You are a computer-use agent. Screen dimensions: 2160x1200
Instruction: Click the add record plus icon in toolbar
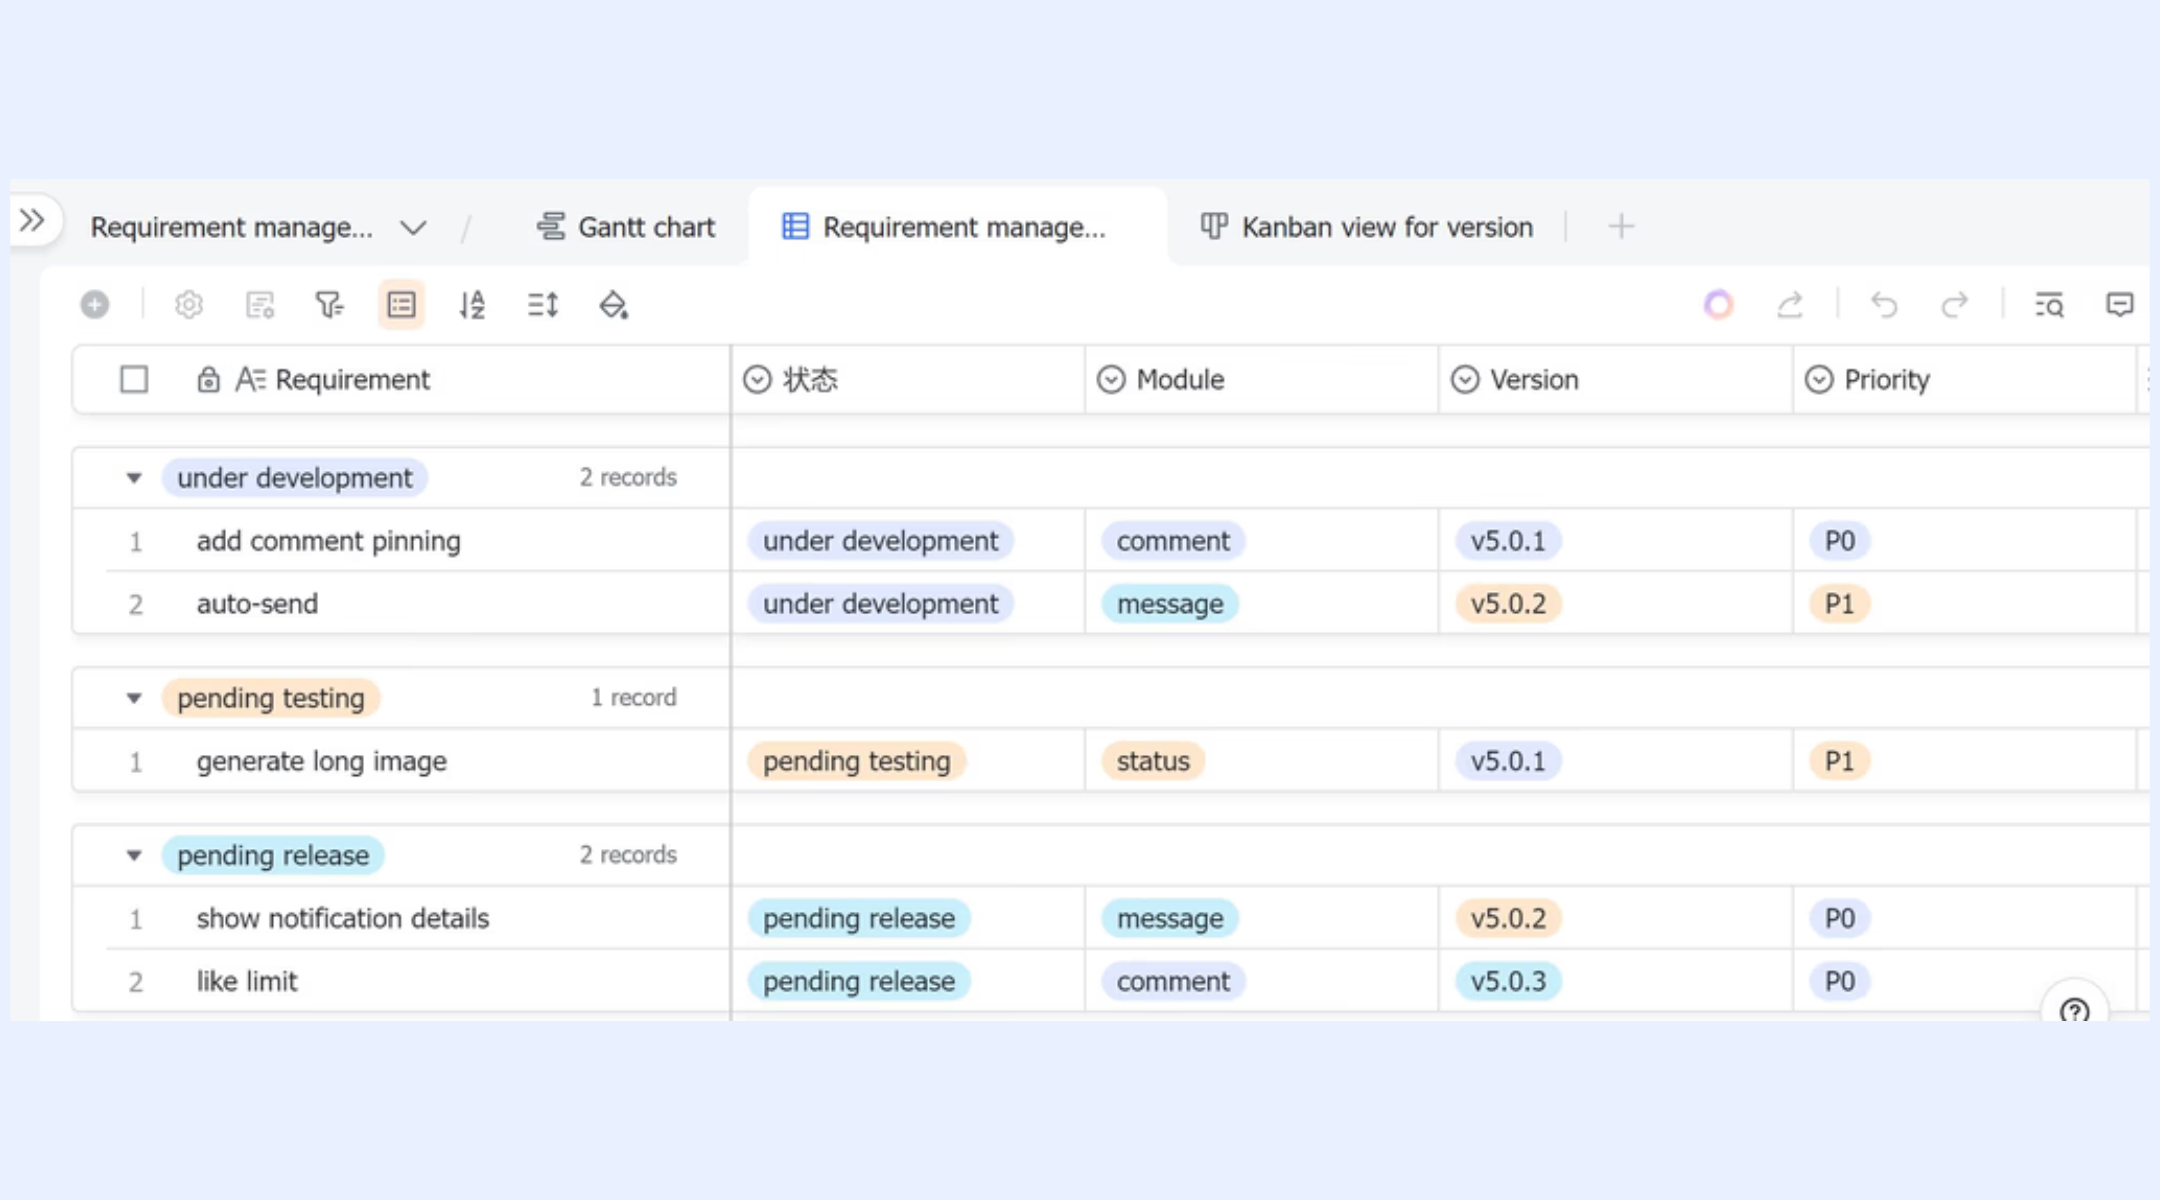click(95, 304)
